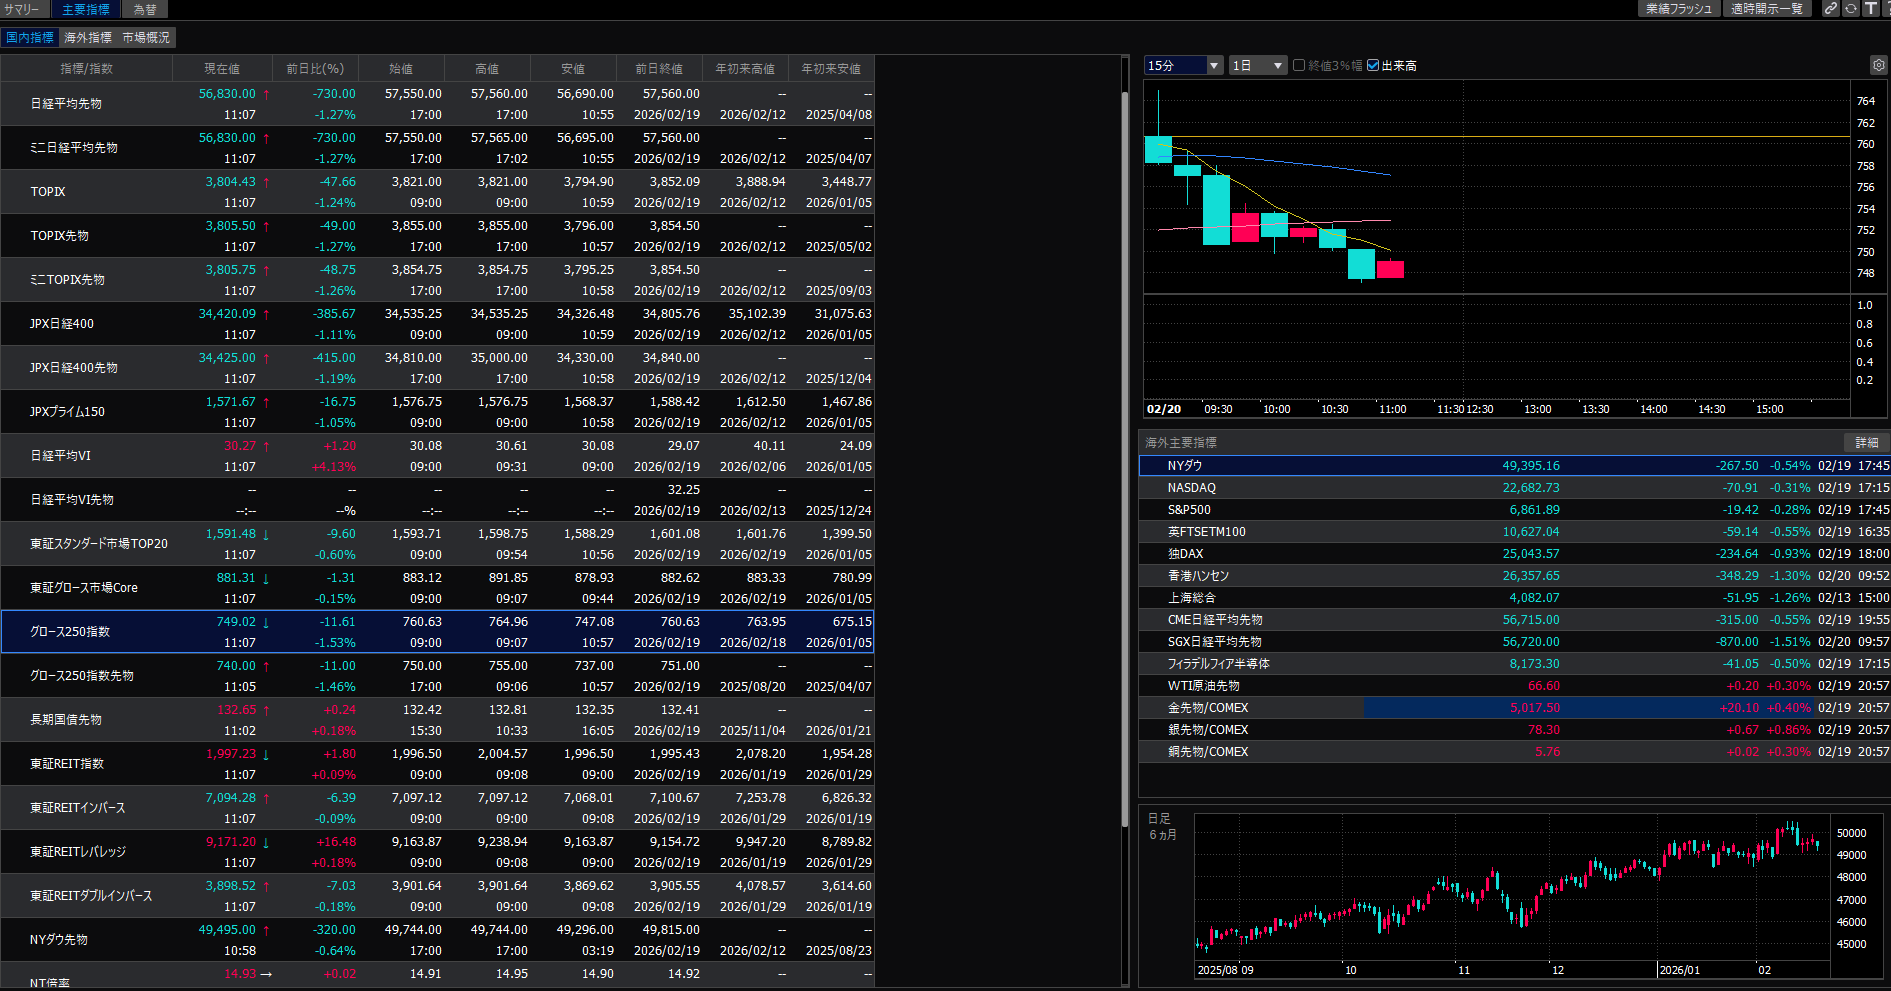Viewport: 1891px width, 991px height.
Task: Open the 15分 interval dropdown
Action: pos(1183,65)
